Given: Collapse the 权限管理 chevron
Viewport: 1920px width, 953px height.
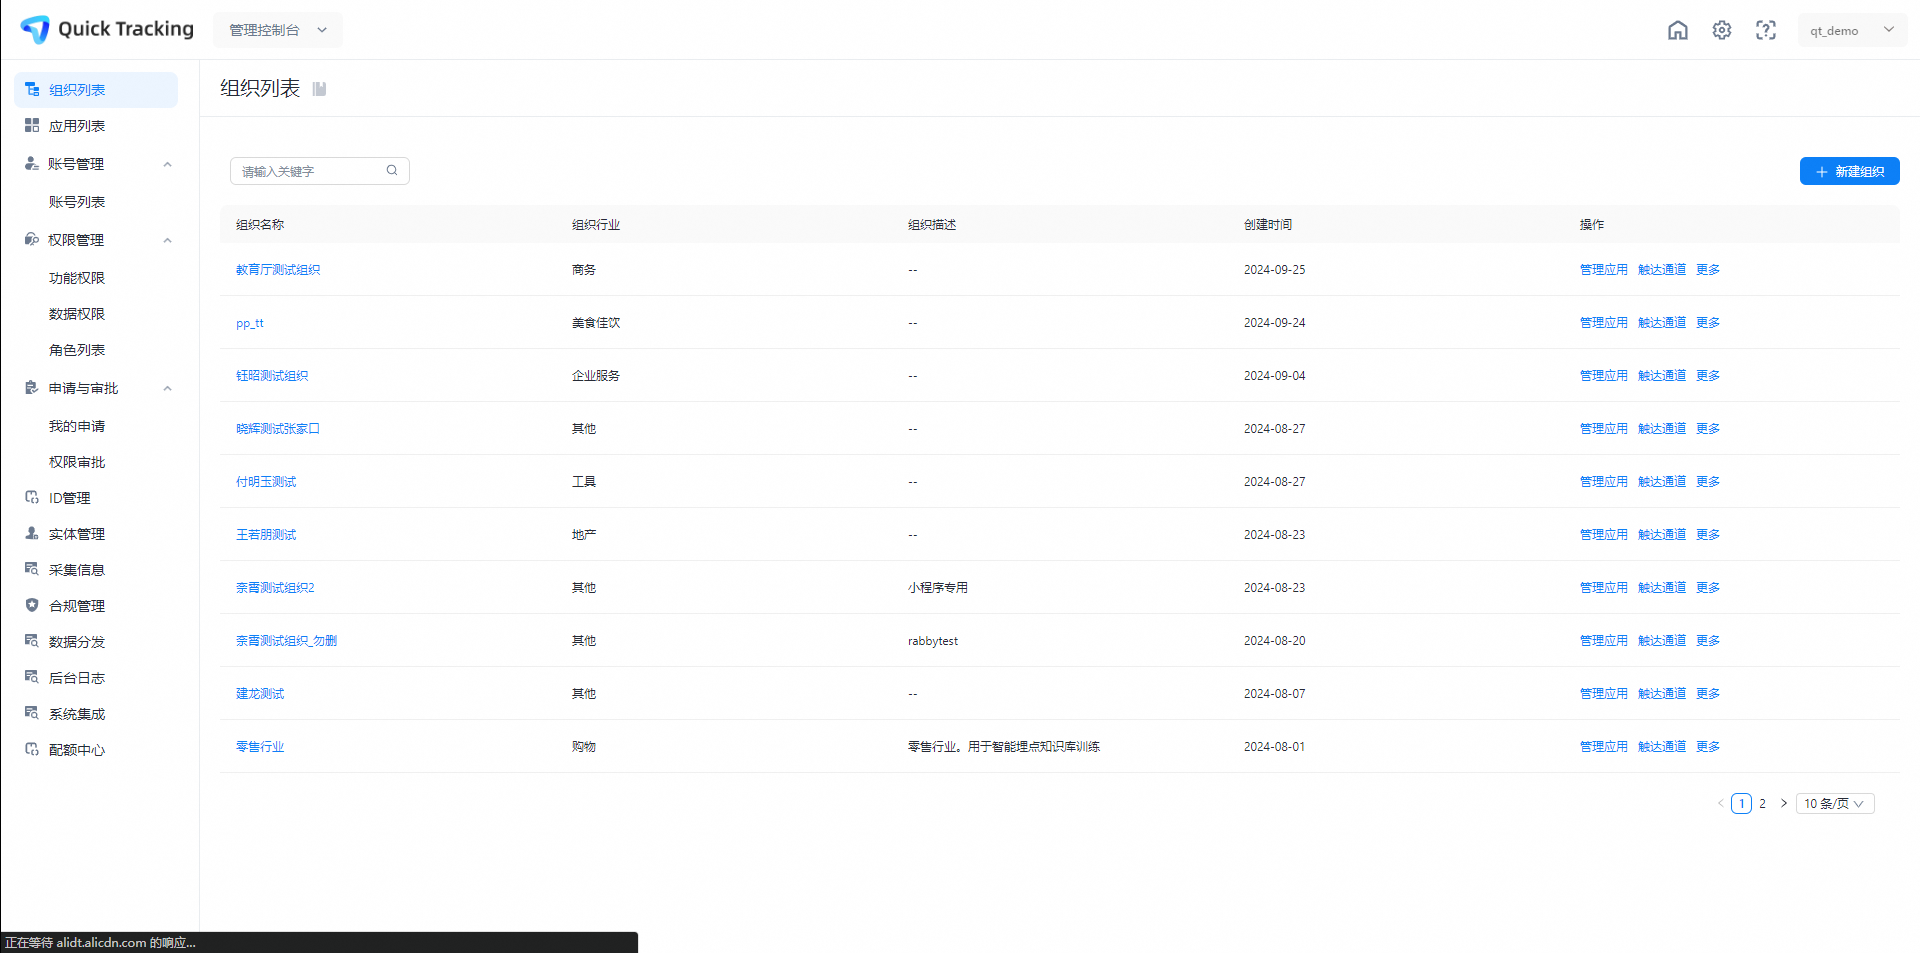Looking at the screenshot, I should [168, 240].
